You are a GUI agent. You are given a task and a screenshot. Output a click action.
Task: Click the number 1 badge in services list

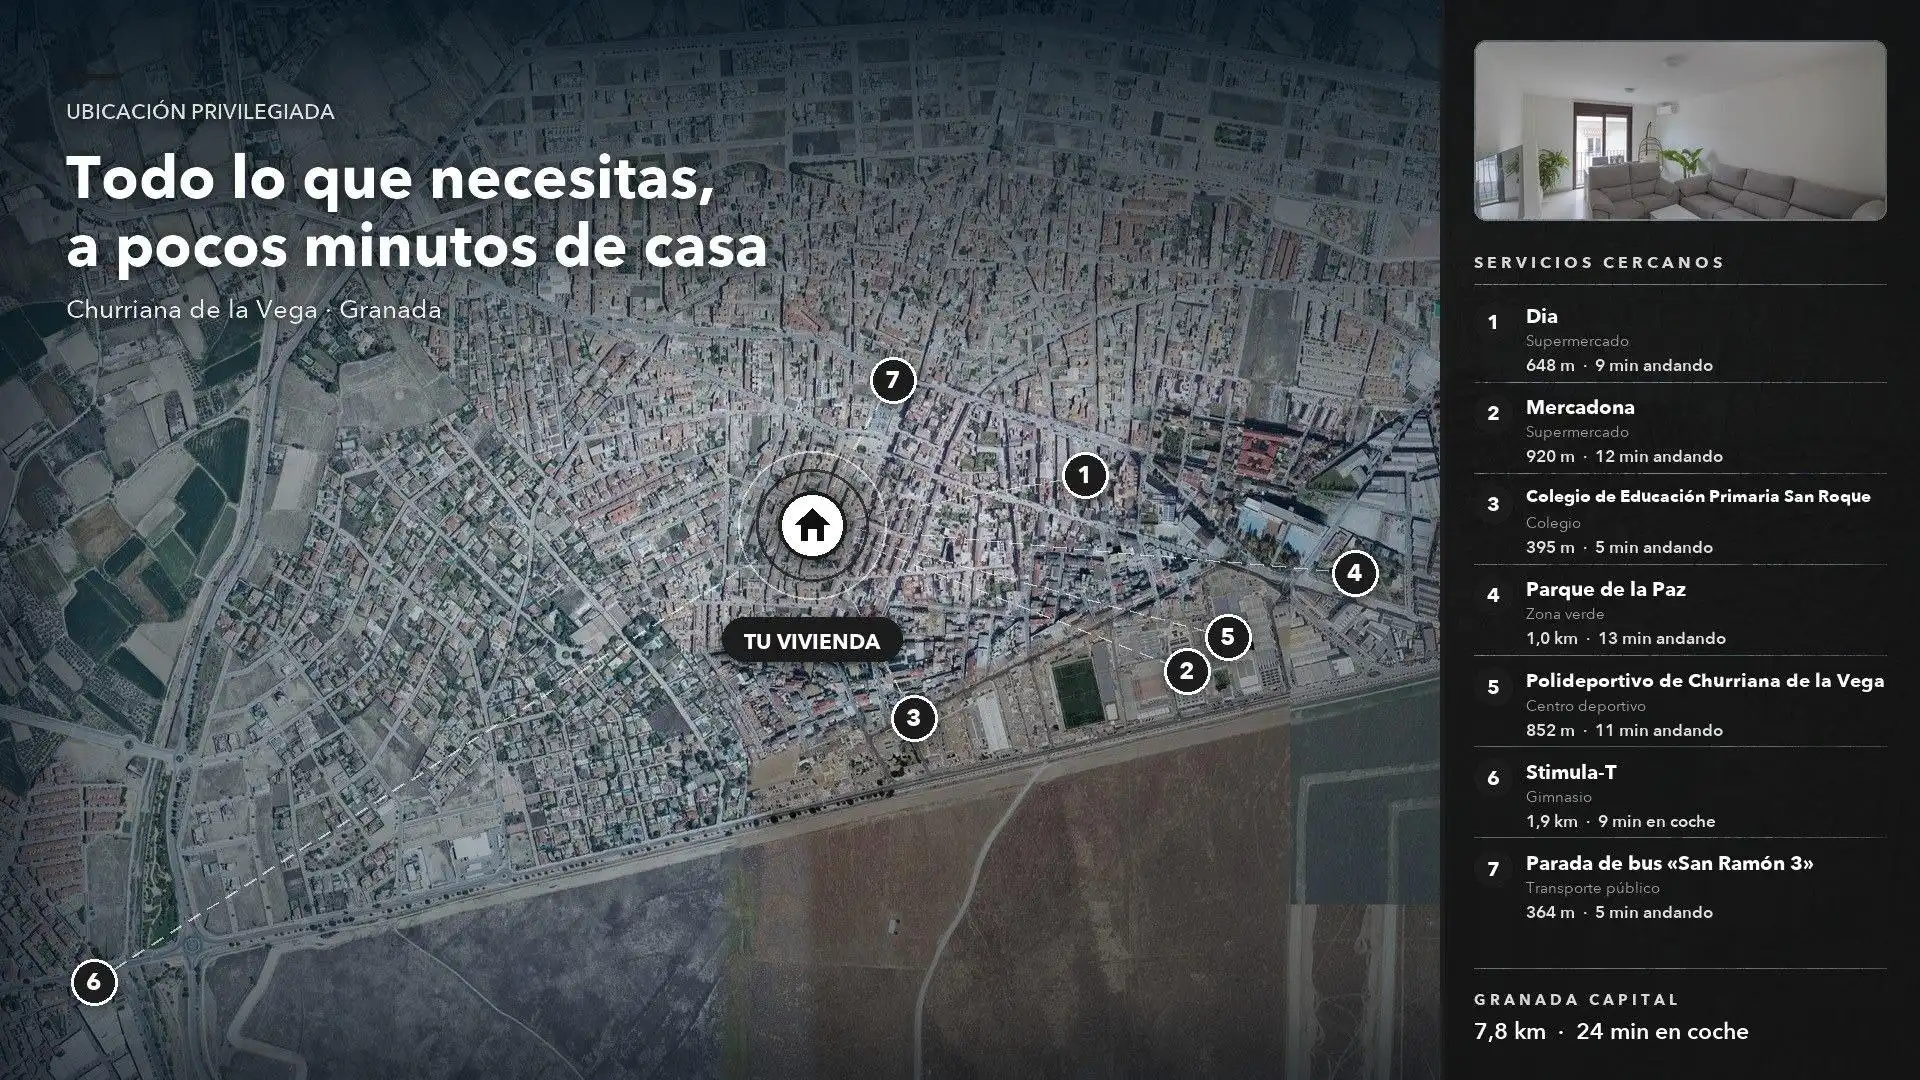click(1493, 322)
